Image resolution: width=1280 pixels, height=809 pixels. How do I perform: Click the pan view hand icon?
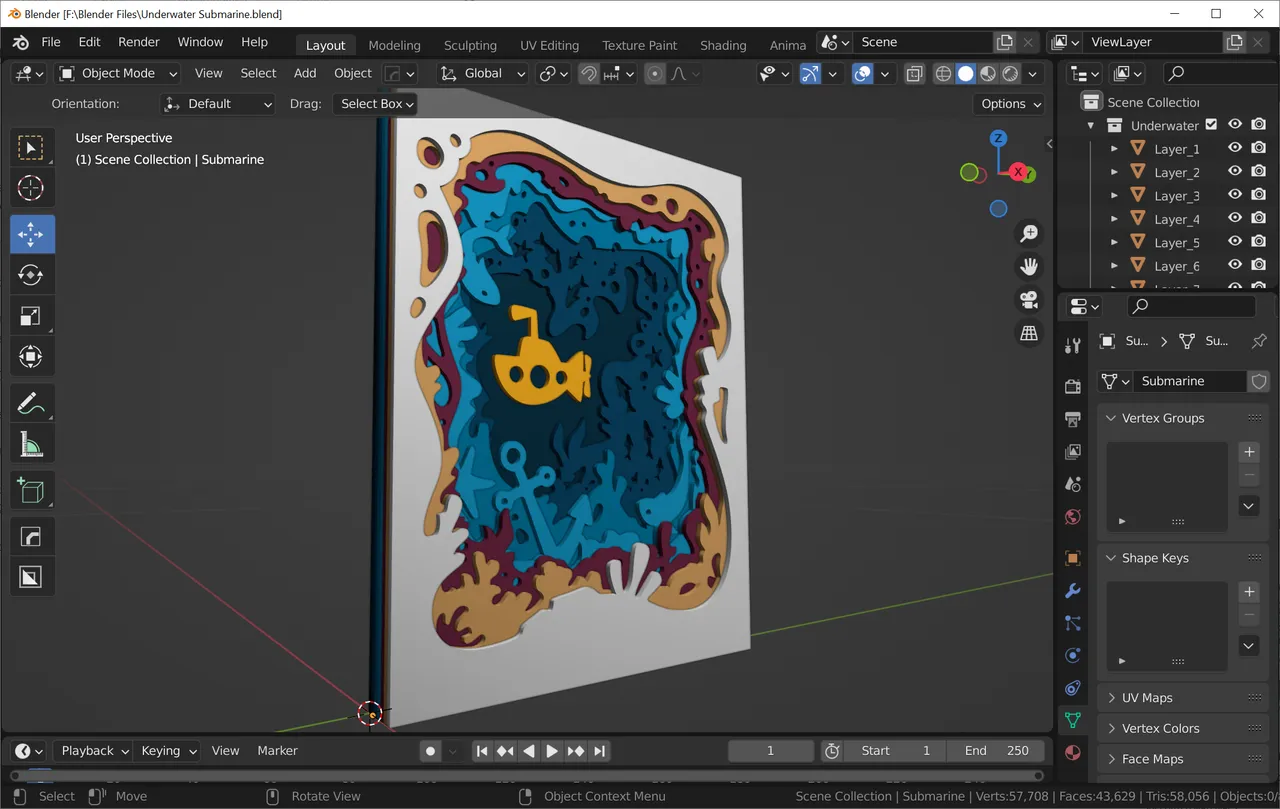click(x=1029, y=266)
